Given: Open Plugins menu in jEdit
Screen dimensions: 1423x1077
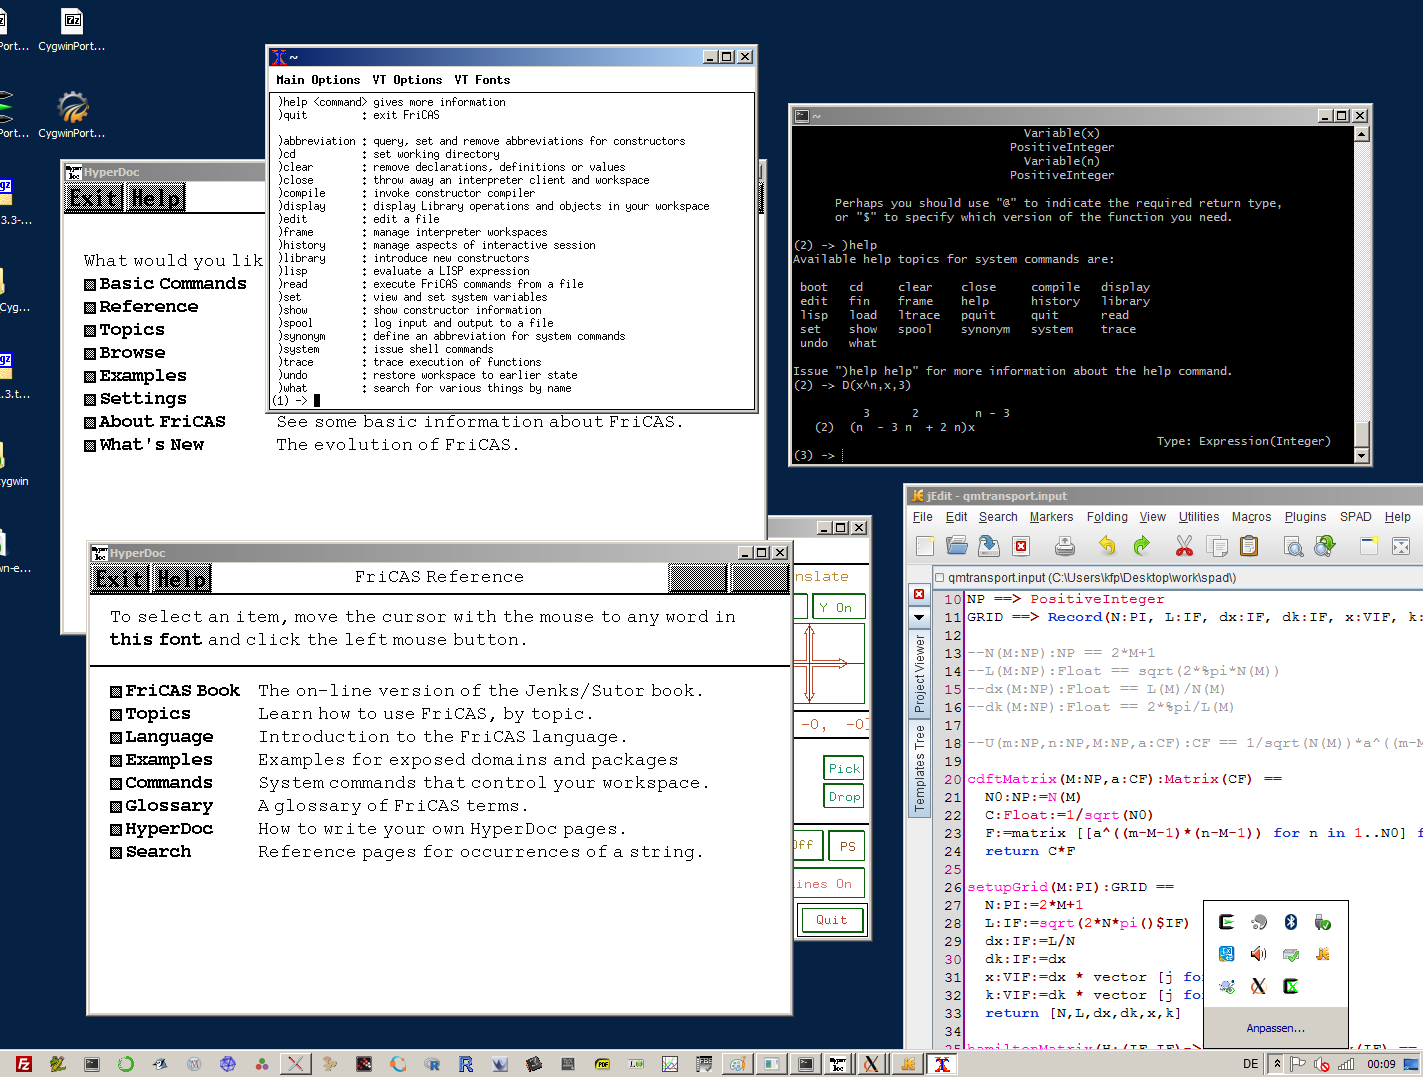Looking at the screenshot, I should click(1305, 517).
